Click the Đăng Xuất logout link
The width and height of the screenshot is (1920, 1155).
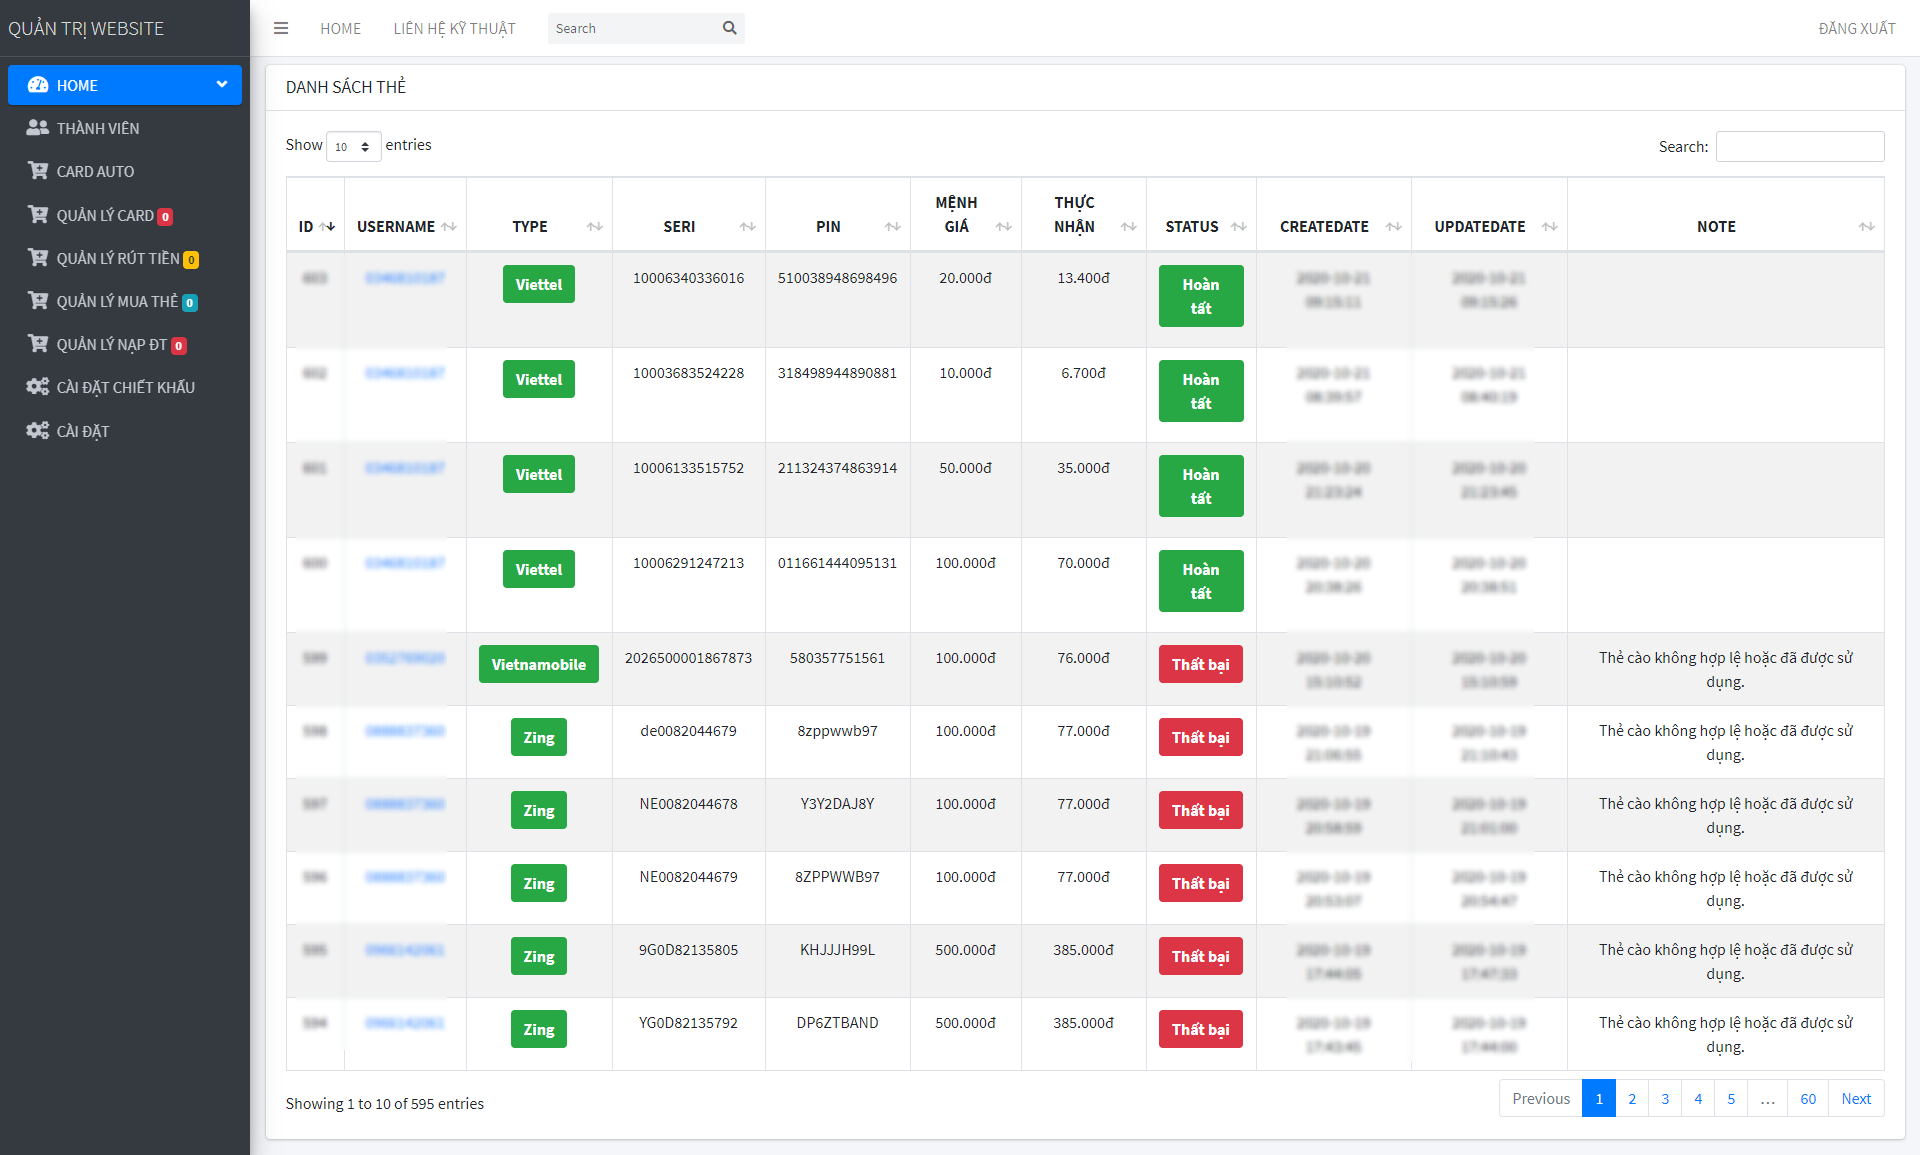pos(1856,28)
